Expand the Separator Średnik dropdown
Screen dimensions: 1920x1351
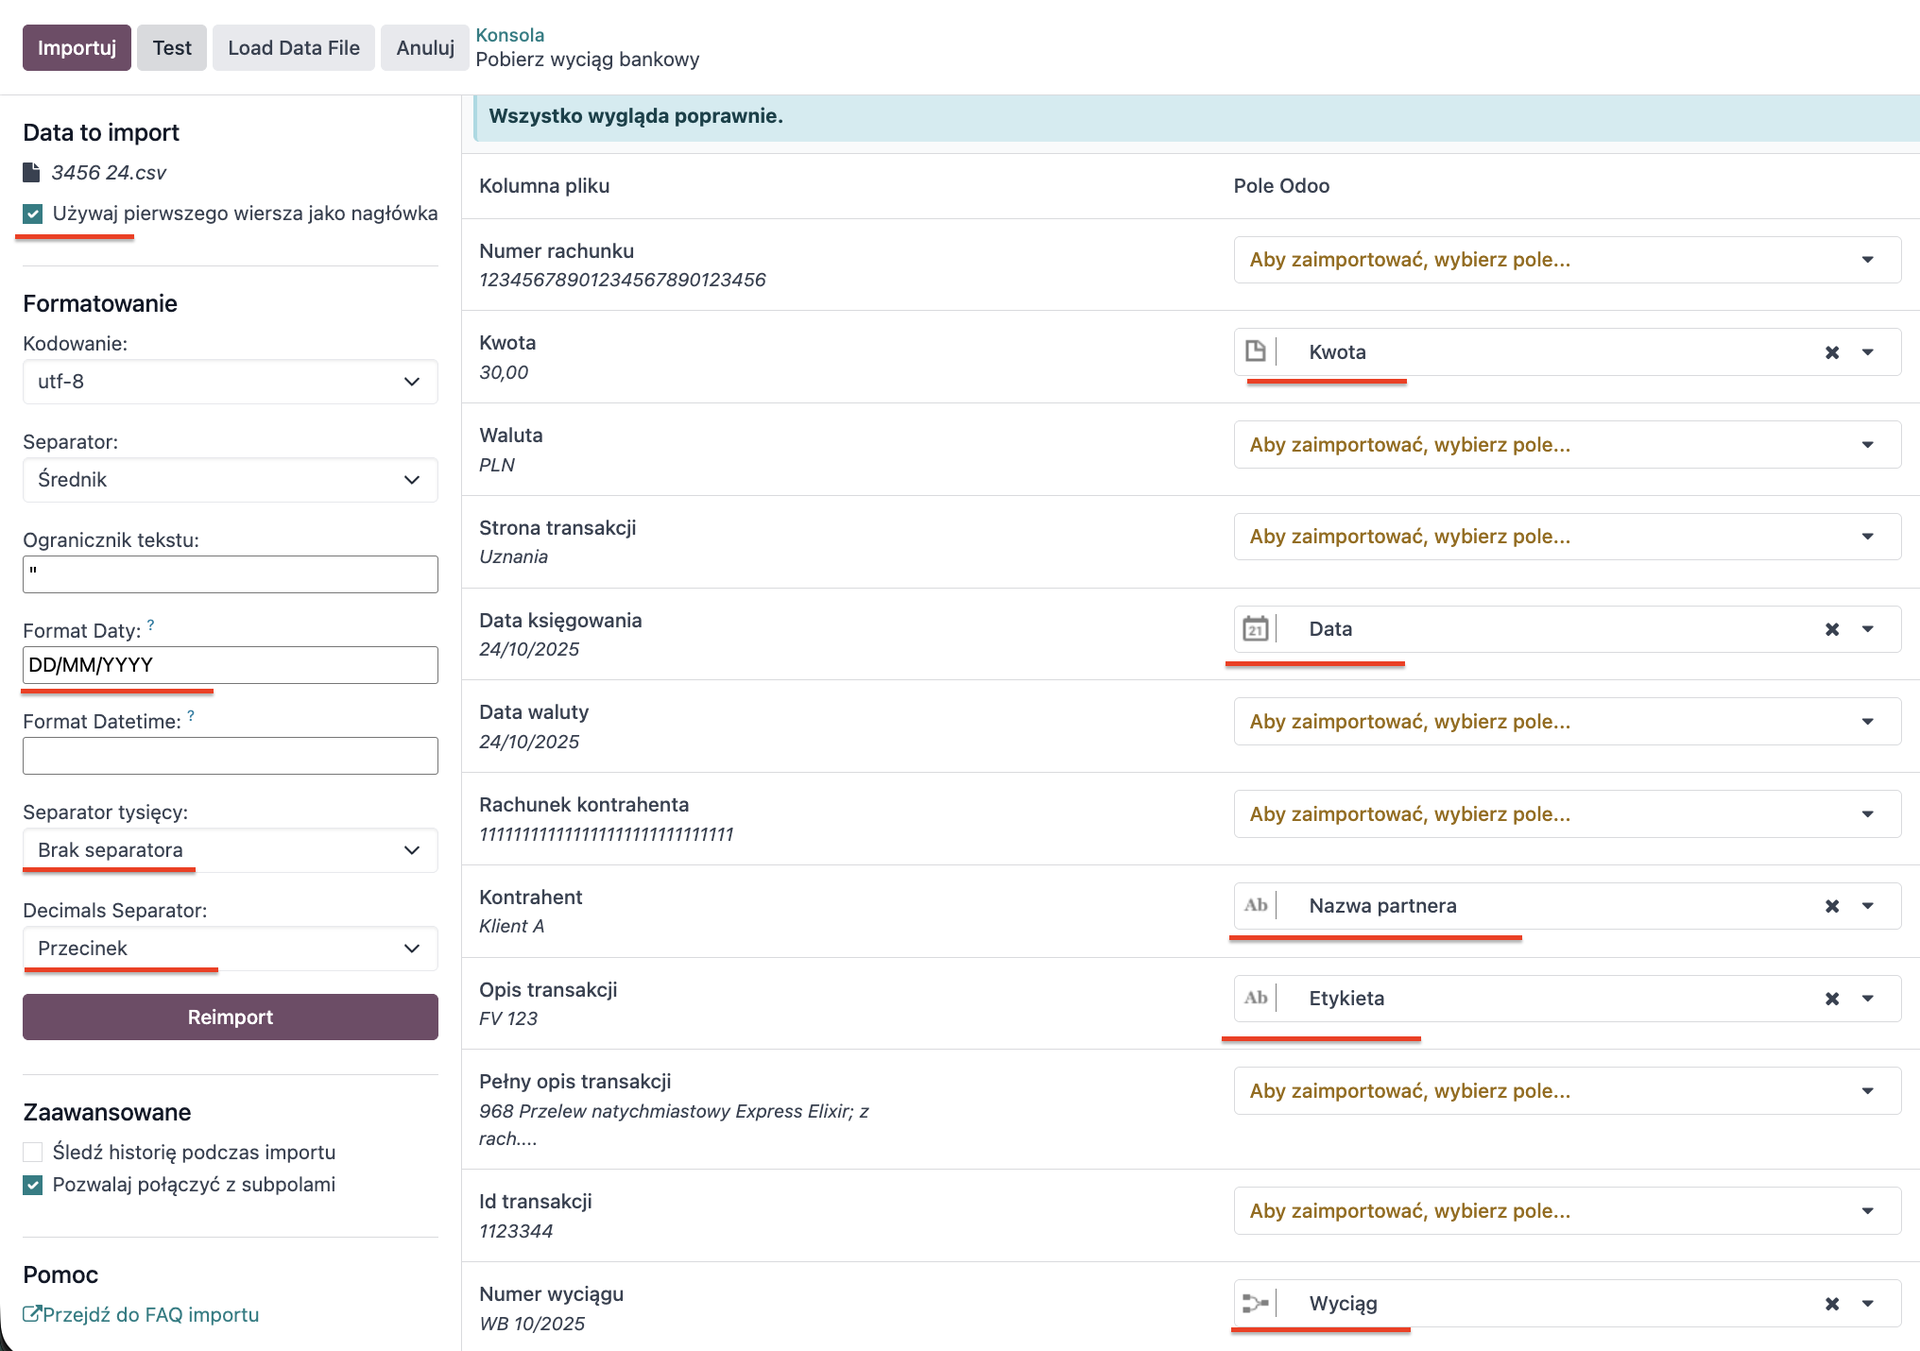point(230,480)
